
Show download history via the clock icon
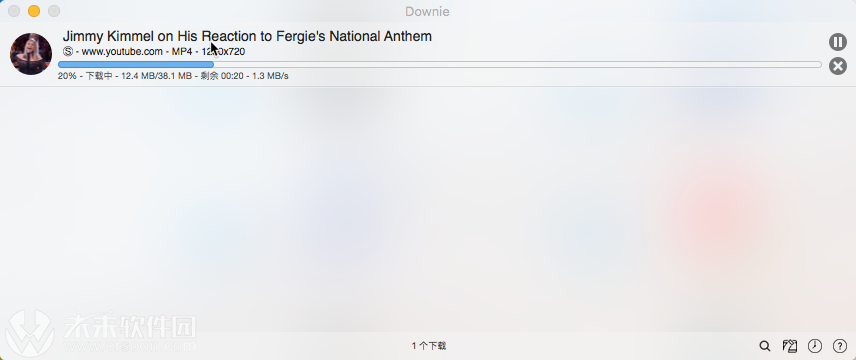tap(815, 346)
